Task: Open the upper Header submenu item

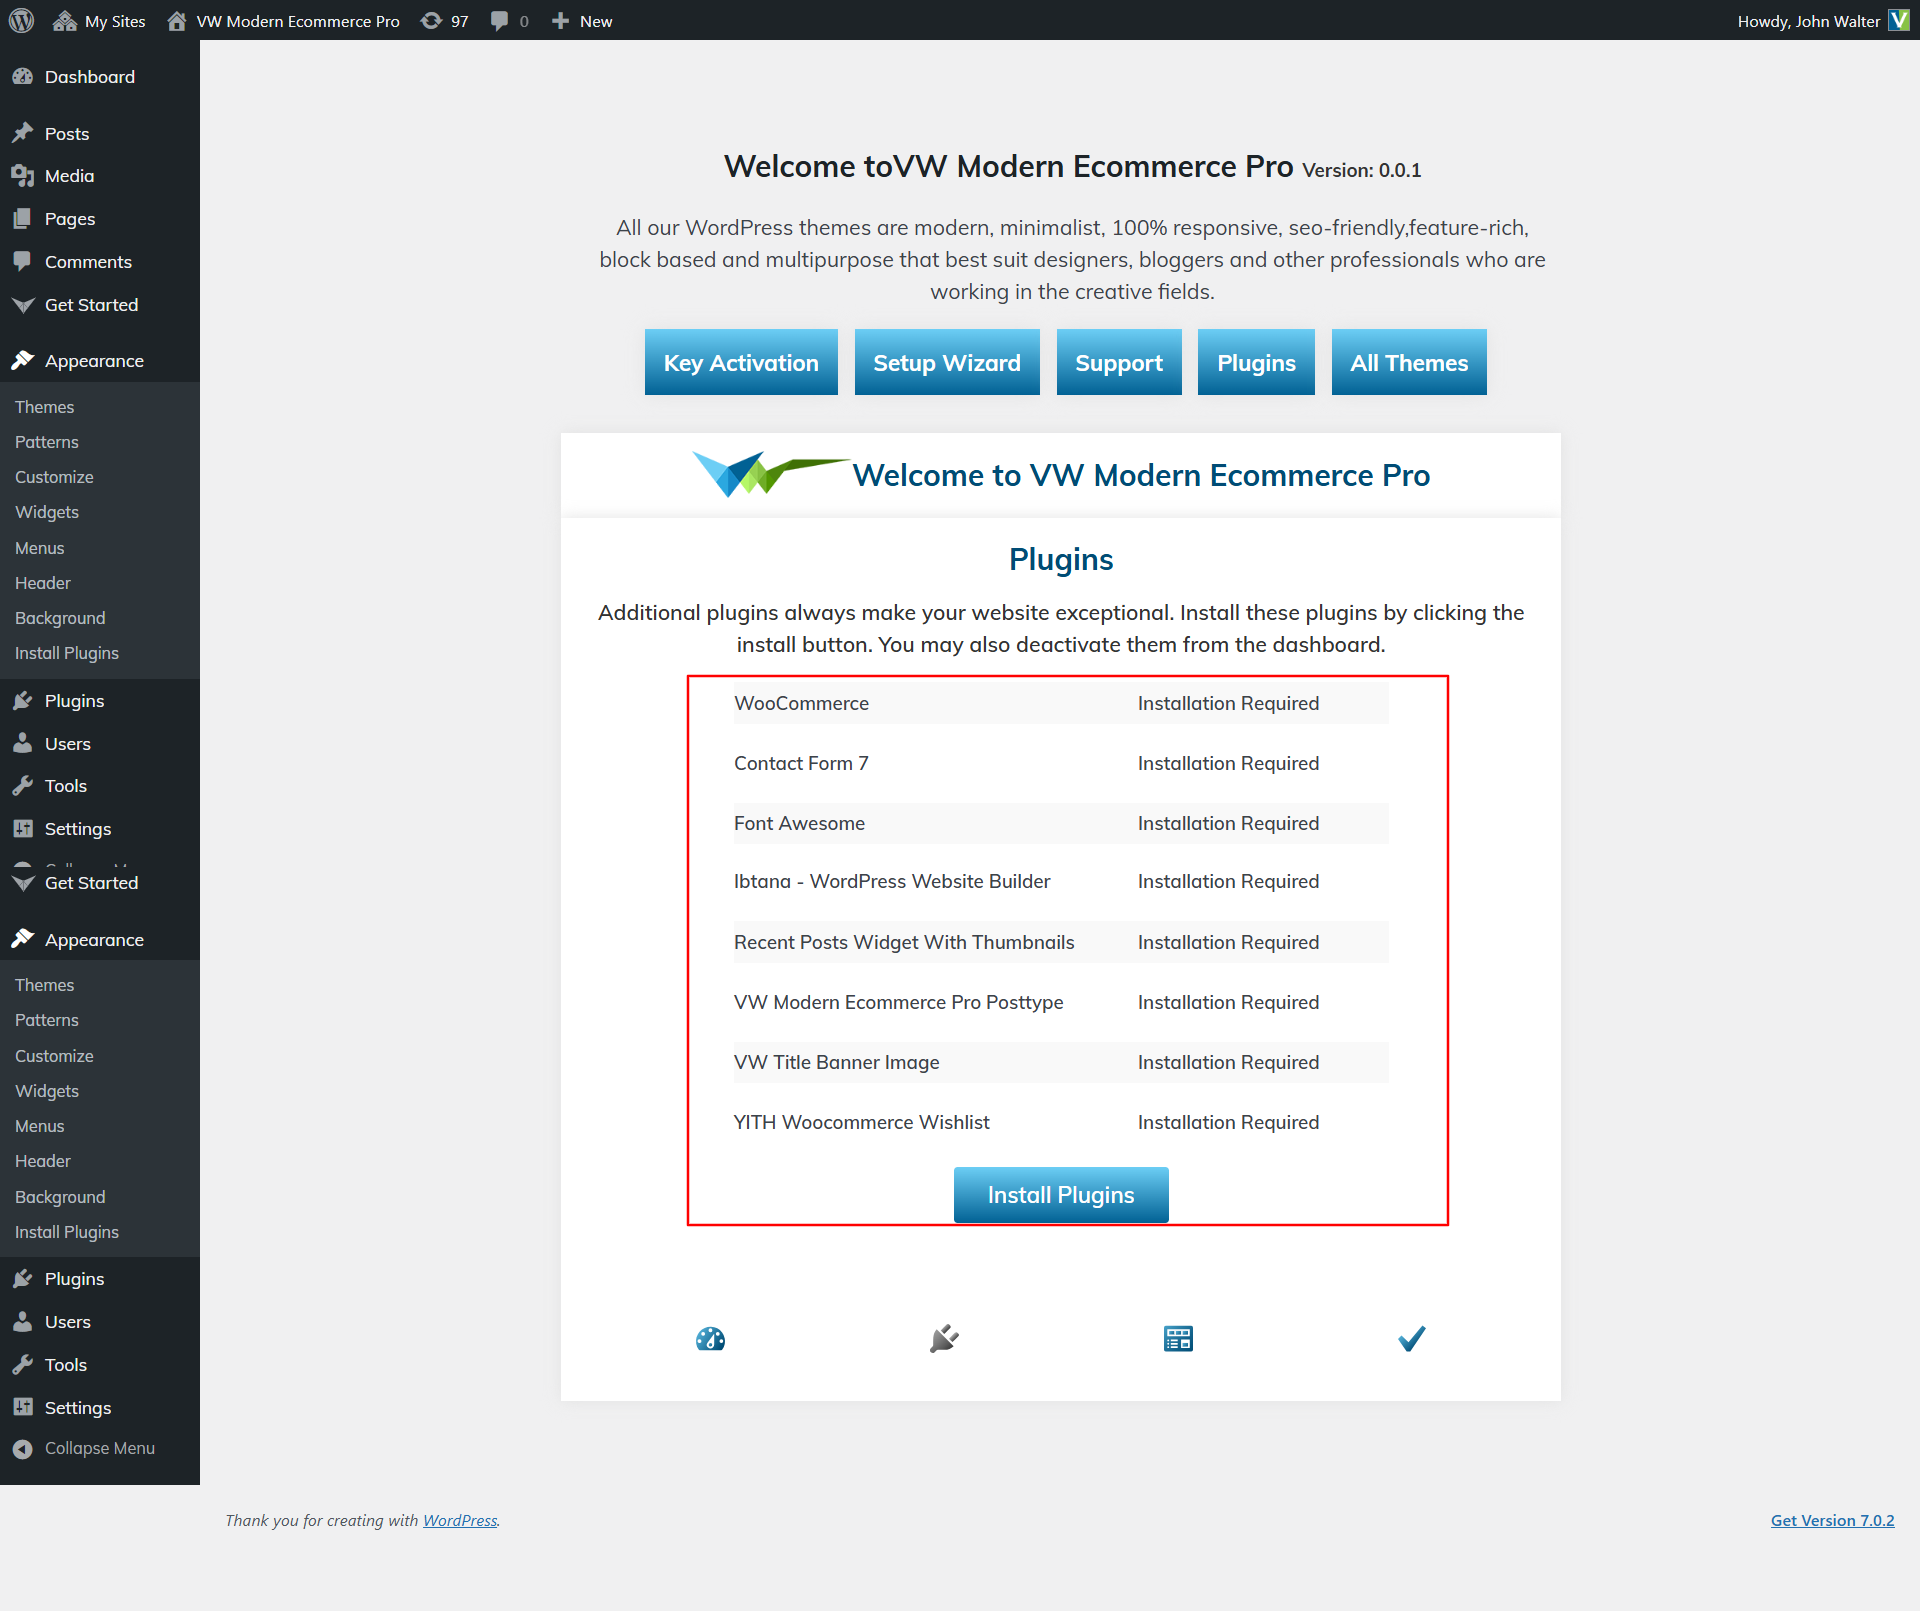Action: 43,583
